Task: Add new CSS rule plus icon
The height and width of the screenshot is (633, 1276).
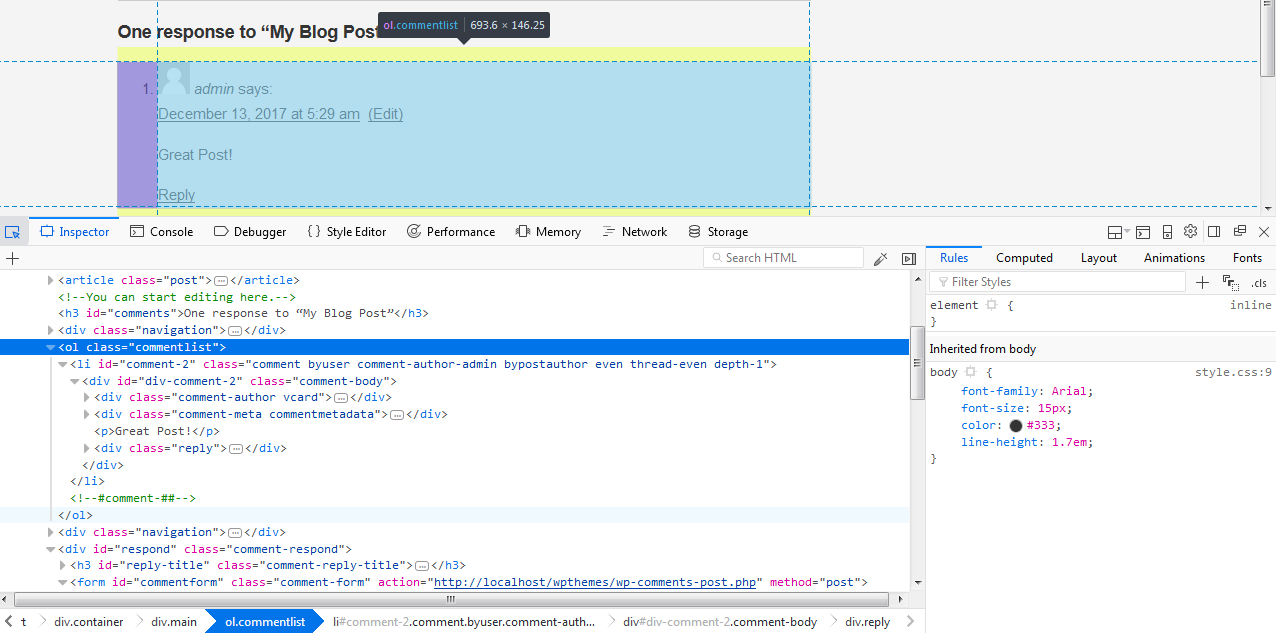Action: point(1202,283)
